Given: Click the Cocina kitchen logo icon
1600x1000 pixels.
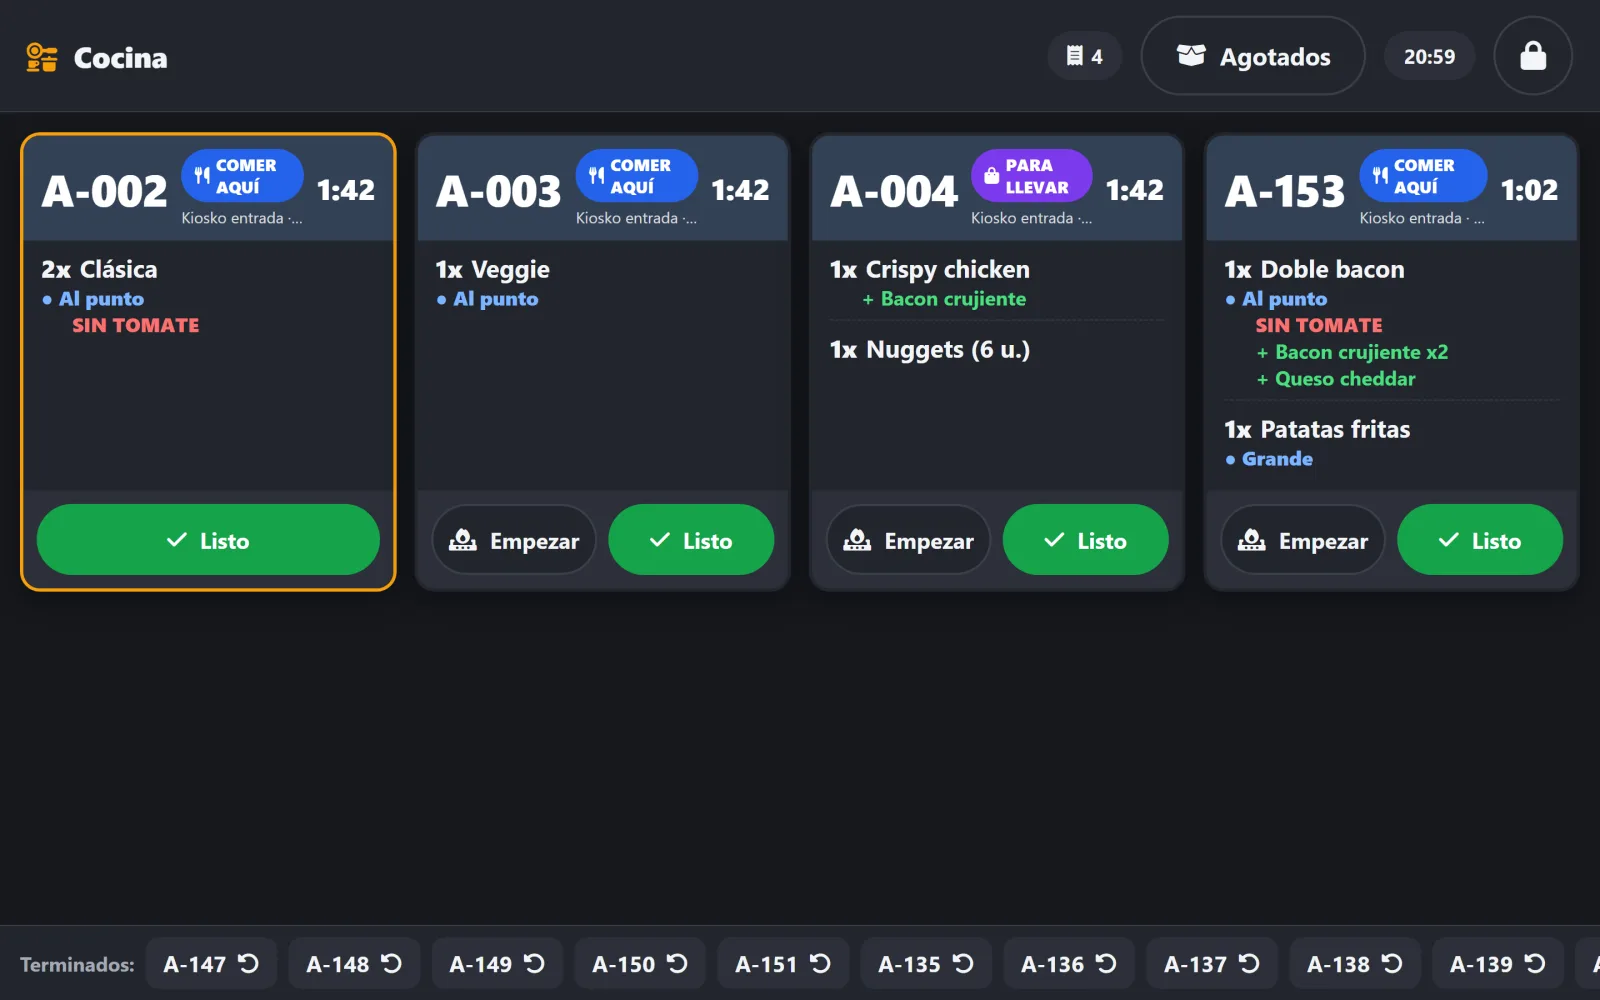Looking at the screenshot, I should tap(42, 58).
